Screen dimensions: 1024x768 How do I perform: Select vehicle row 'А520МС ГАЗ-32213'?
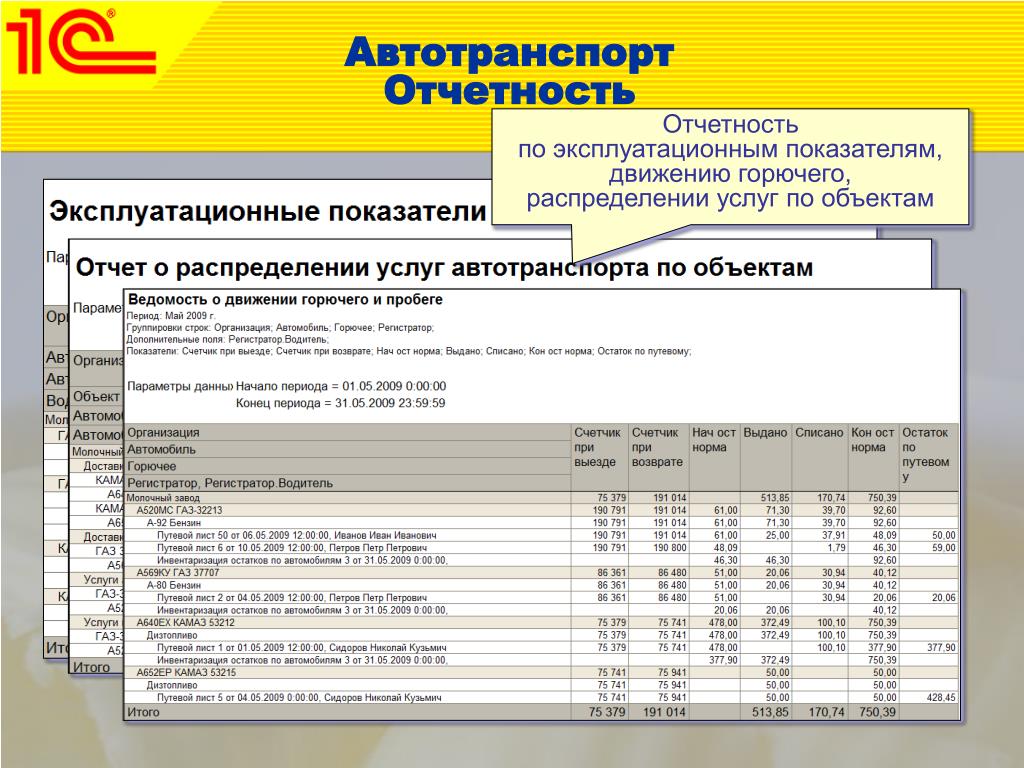[542, 510]
